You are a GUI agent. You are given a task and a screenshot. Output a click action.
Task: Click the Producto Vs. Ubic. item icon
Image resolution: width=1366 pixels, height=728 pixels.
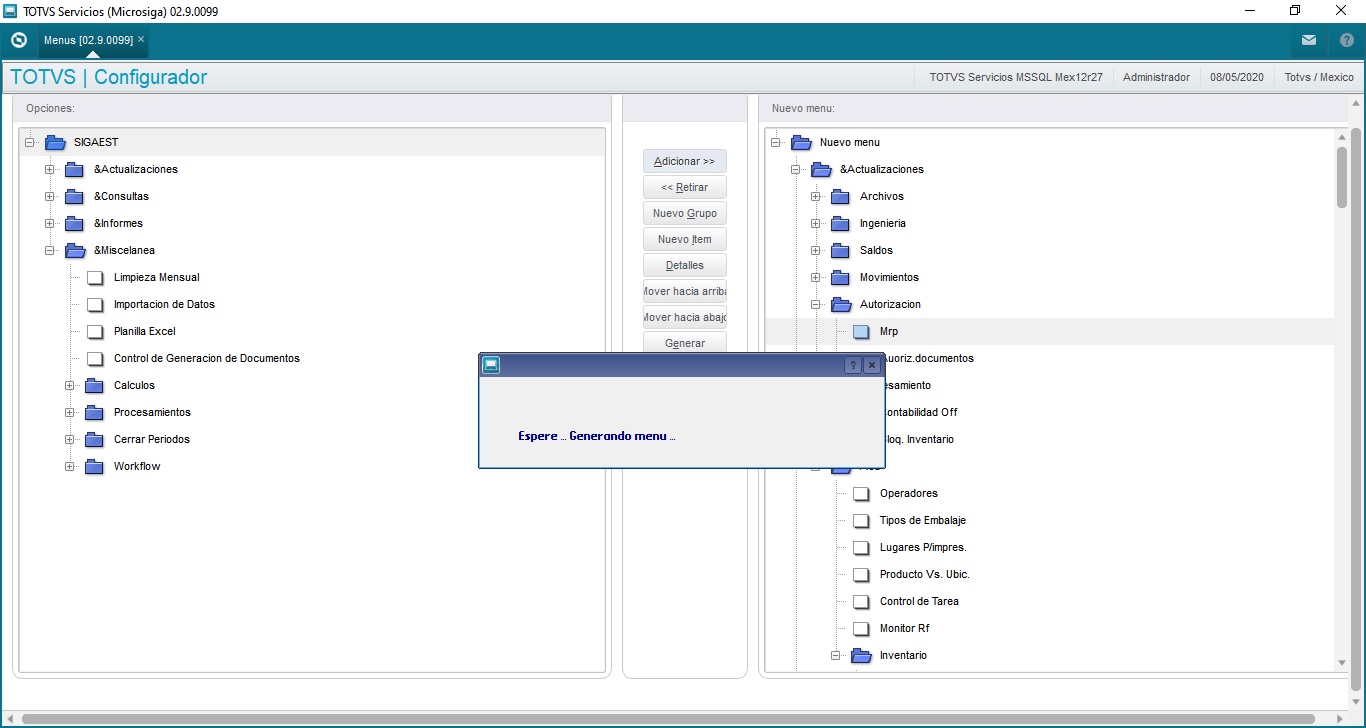(861, 574)
